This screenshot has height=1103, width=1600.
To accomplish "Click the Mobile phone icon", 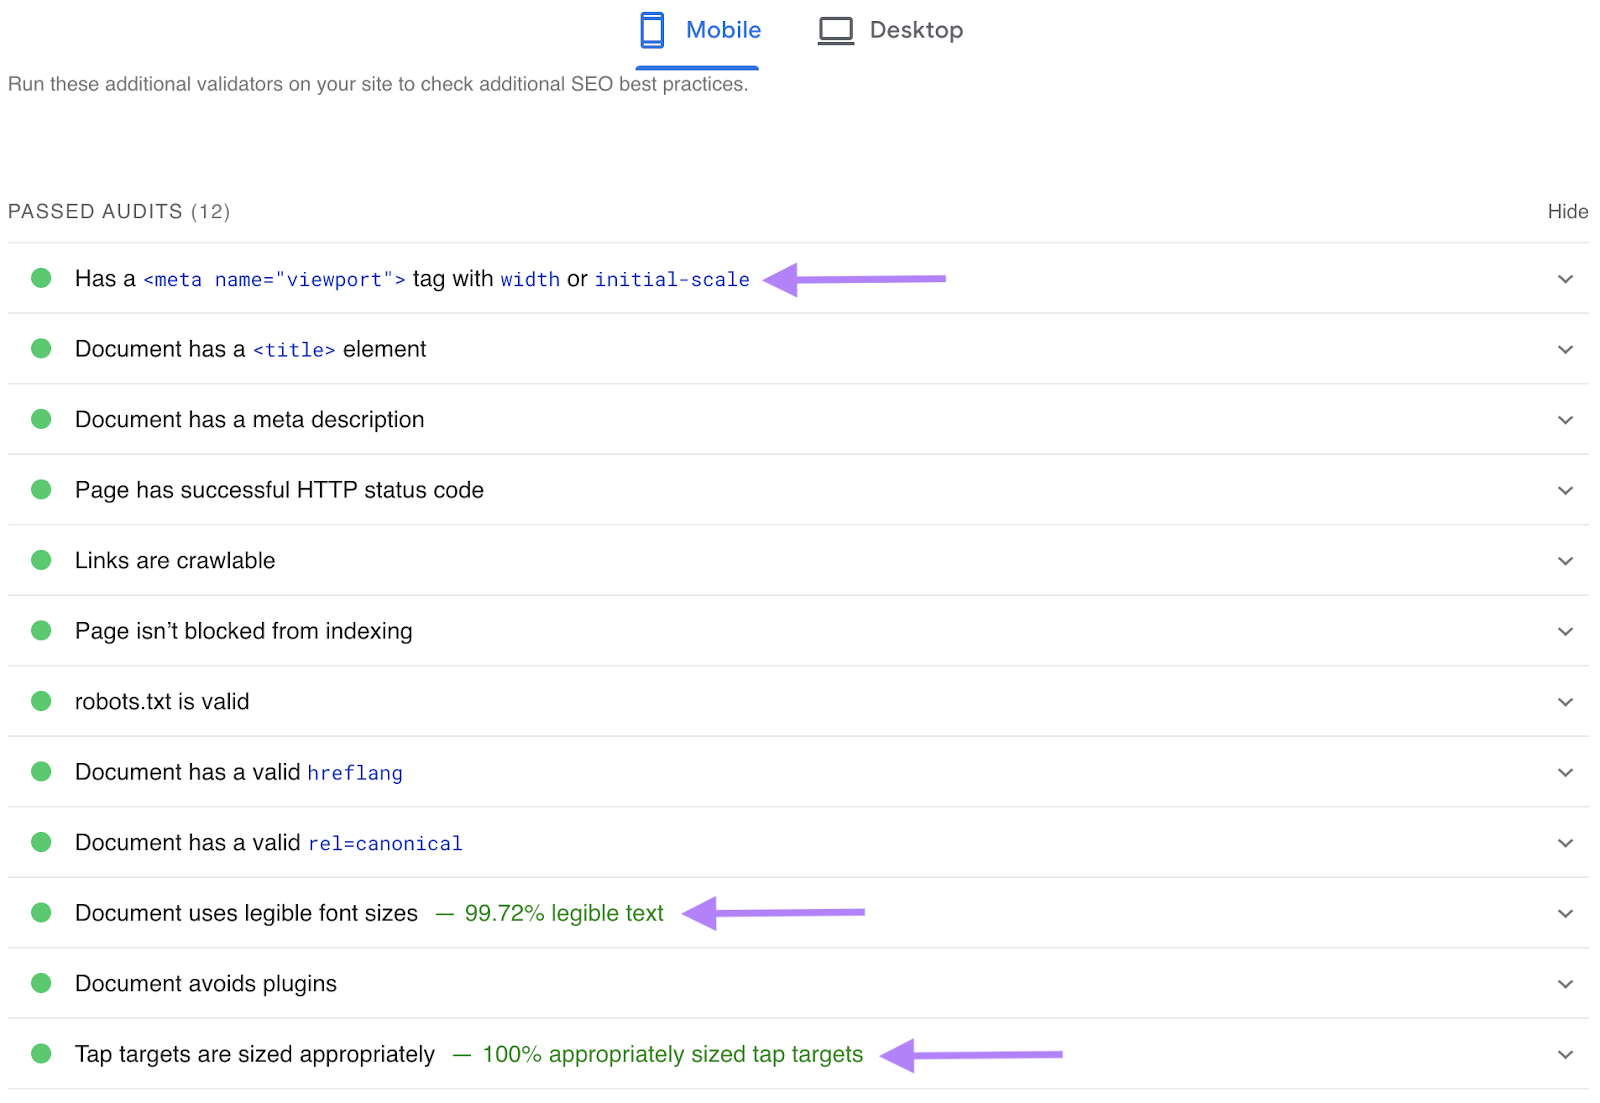I will pos(652,29).
